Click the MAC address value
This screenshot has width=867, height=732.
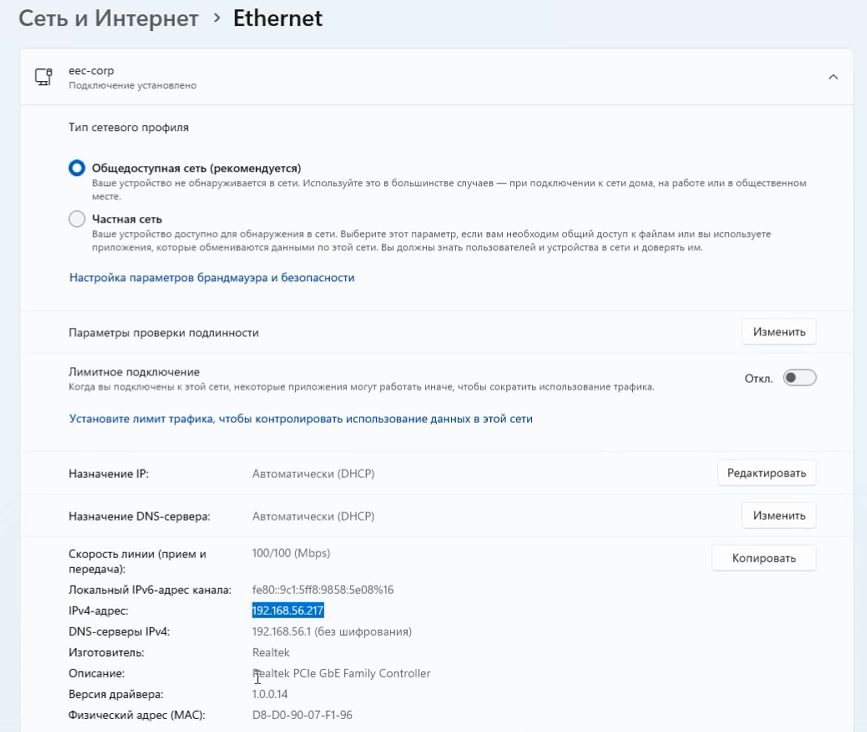(302, 715)
